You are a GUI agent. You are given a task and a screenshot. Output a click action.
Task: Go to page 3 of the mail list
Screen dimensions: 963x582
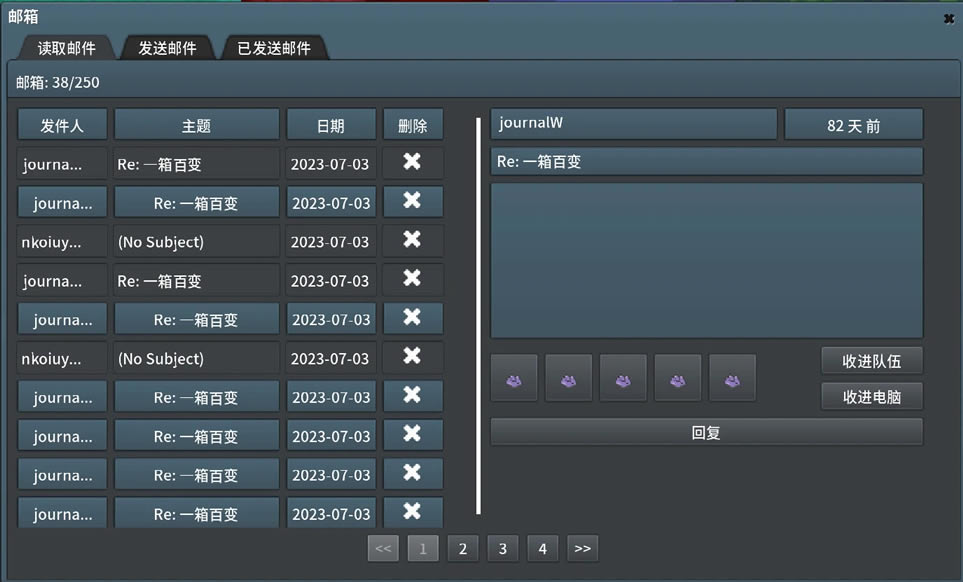502,548
